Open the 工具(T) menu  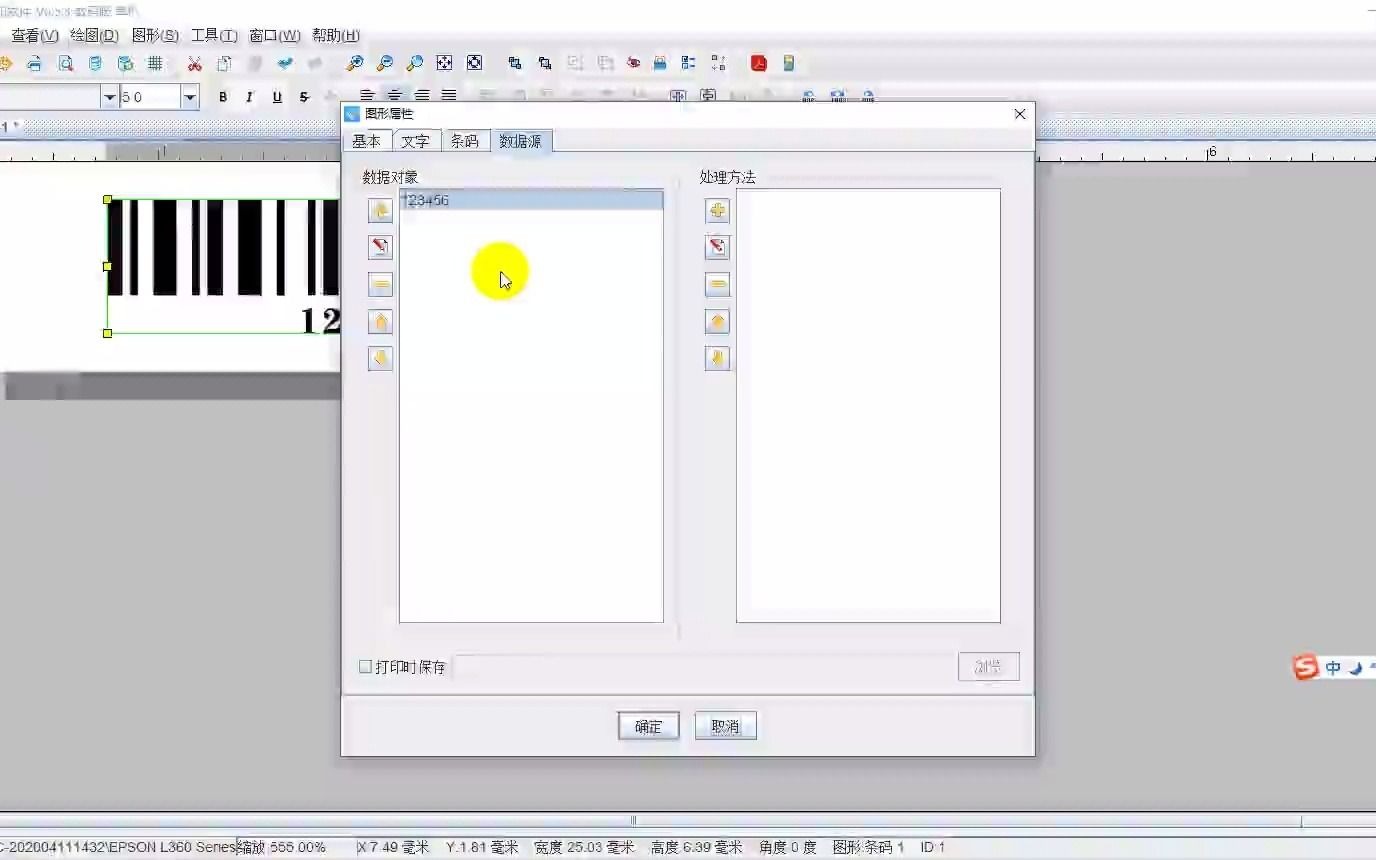point(214,35)
